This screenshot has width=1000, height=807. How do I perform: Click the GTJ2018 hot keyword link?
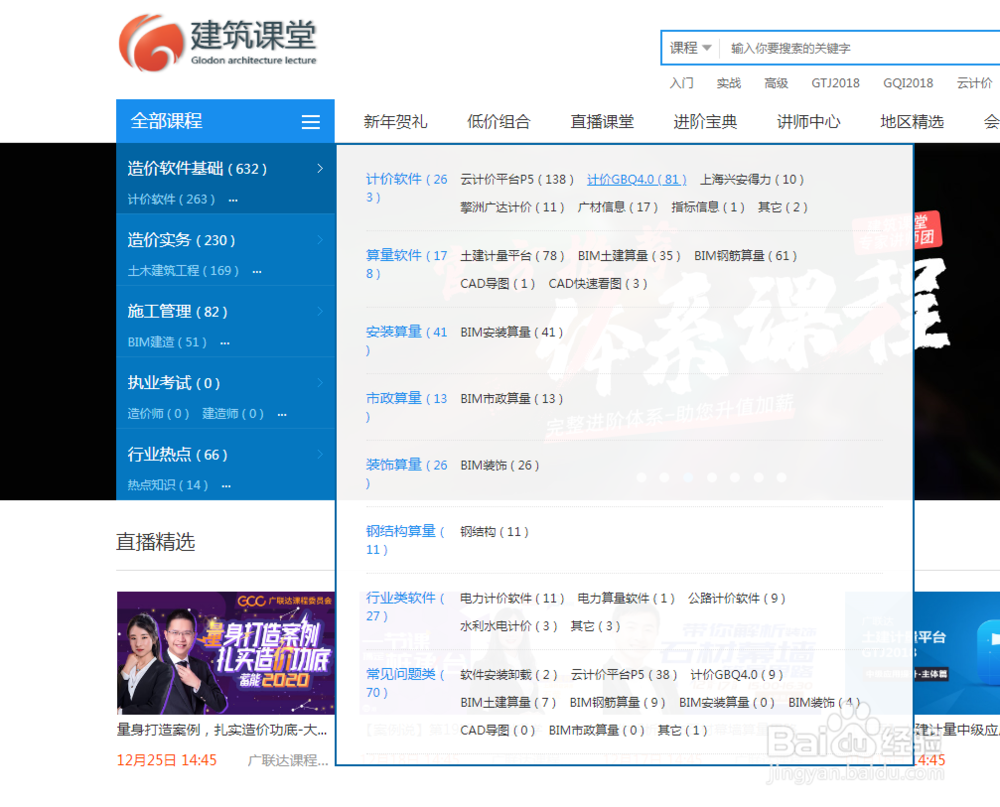(835, 83)
